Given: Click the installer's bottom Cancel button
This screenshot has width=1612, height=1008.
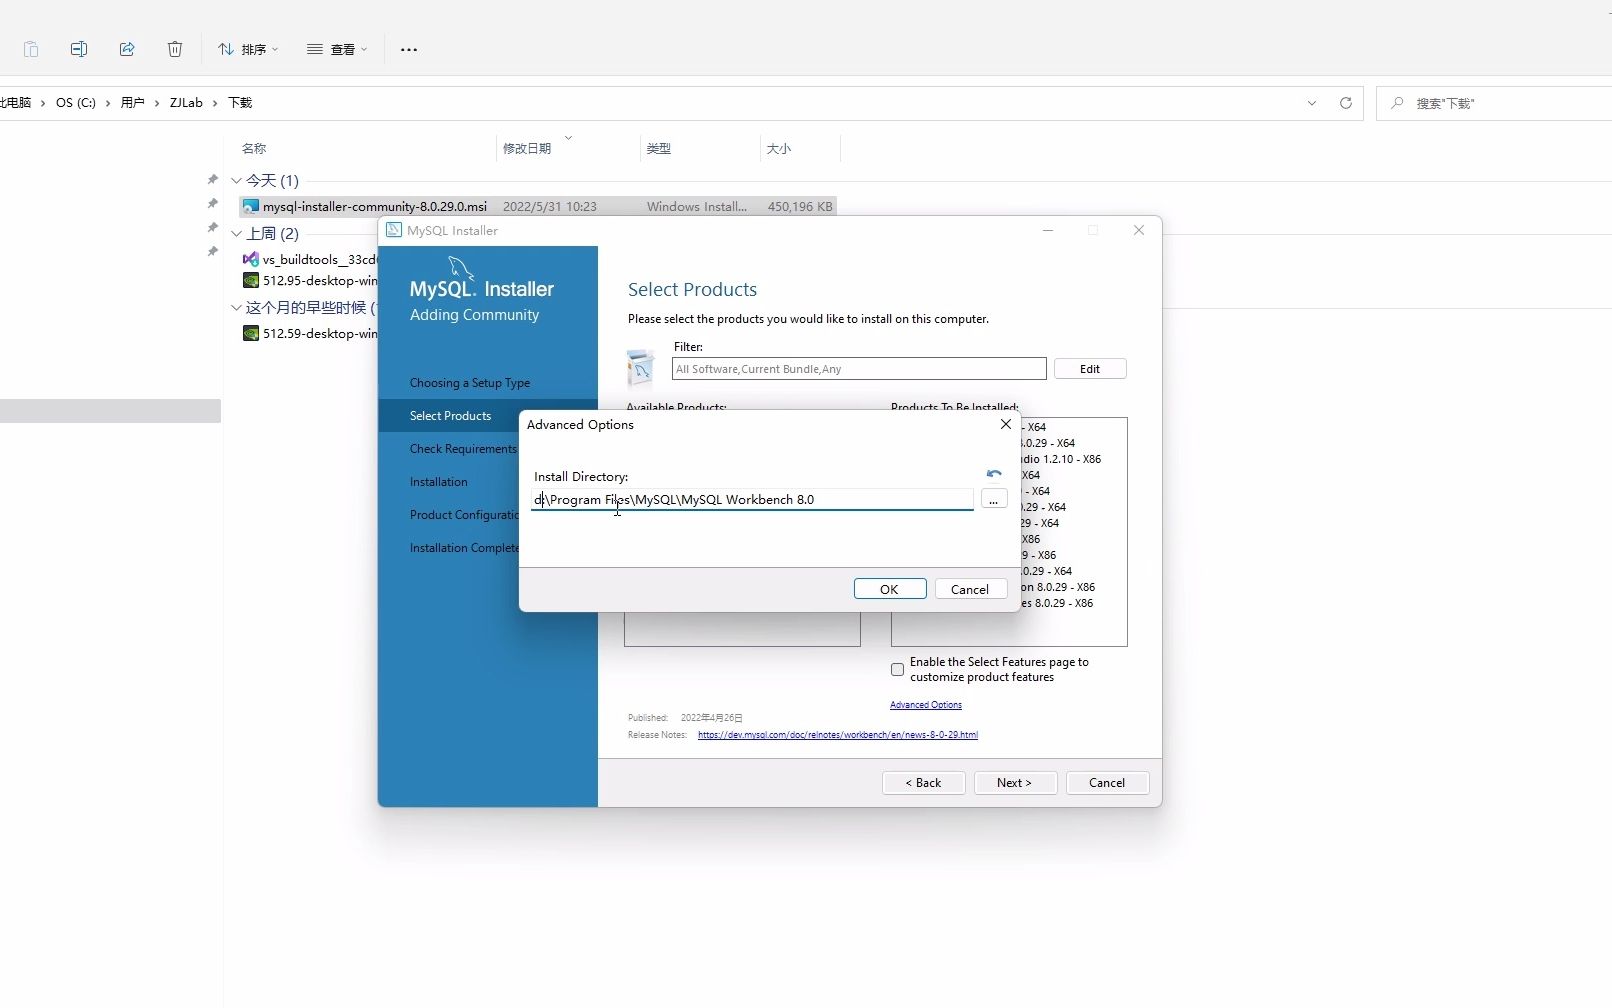Looking at the screenshot, I should pos(1108,783).
